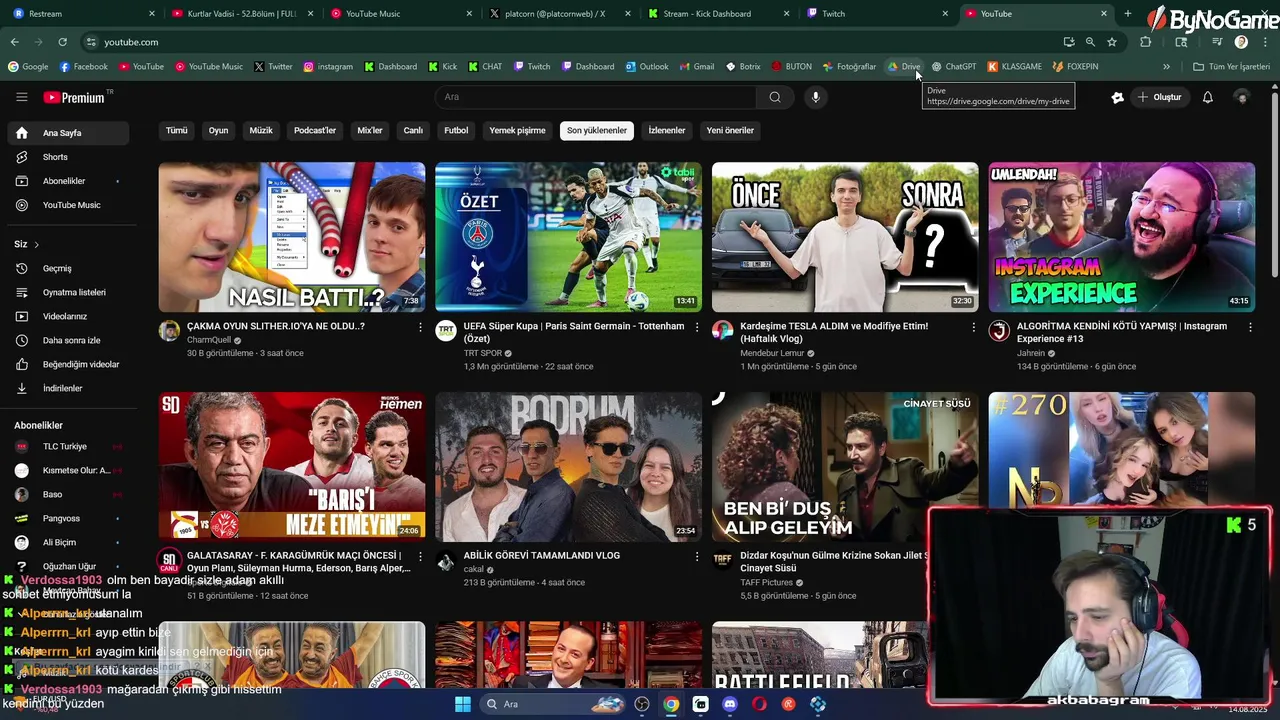Switch to the Kurtlar Vadisi browser tab
1280x720 pixels.
click(243, 14)
